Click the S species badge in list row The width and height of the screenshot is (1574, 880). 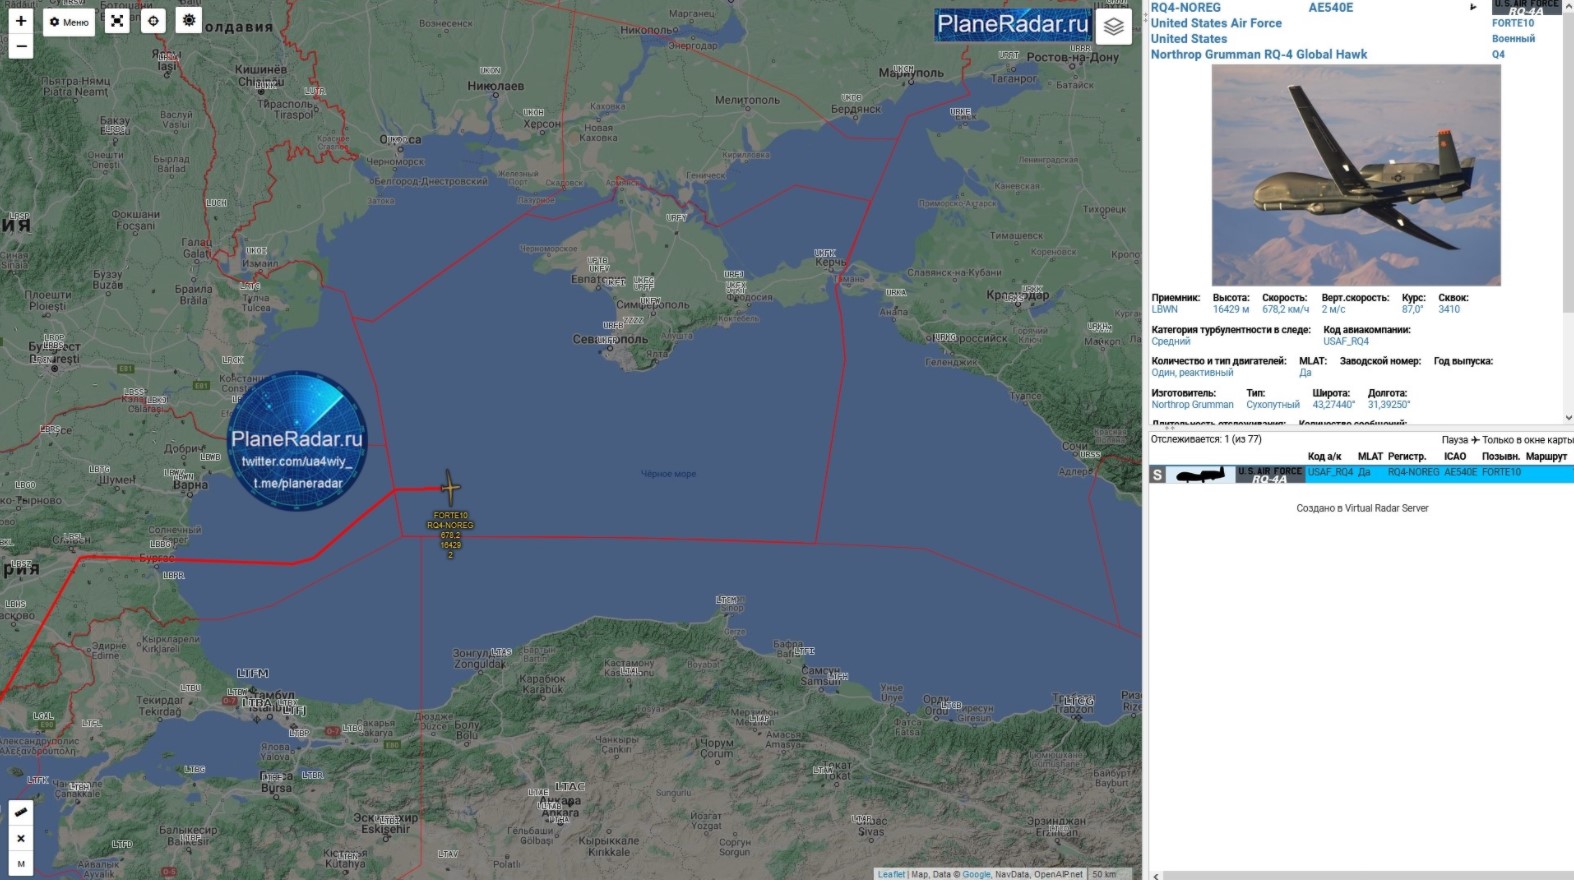[x=1158, y=474]
